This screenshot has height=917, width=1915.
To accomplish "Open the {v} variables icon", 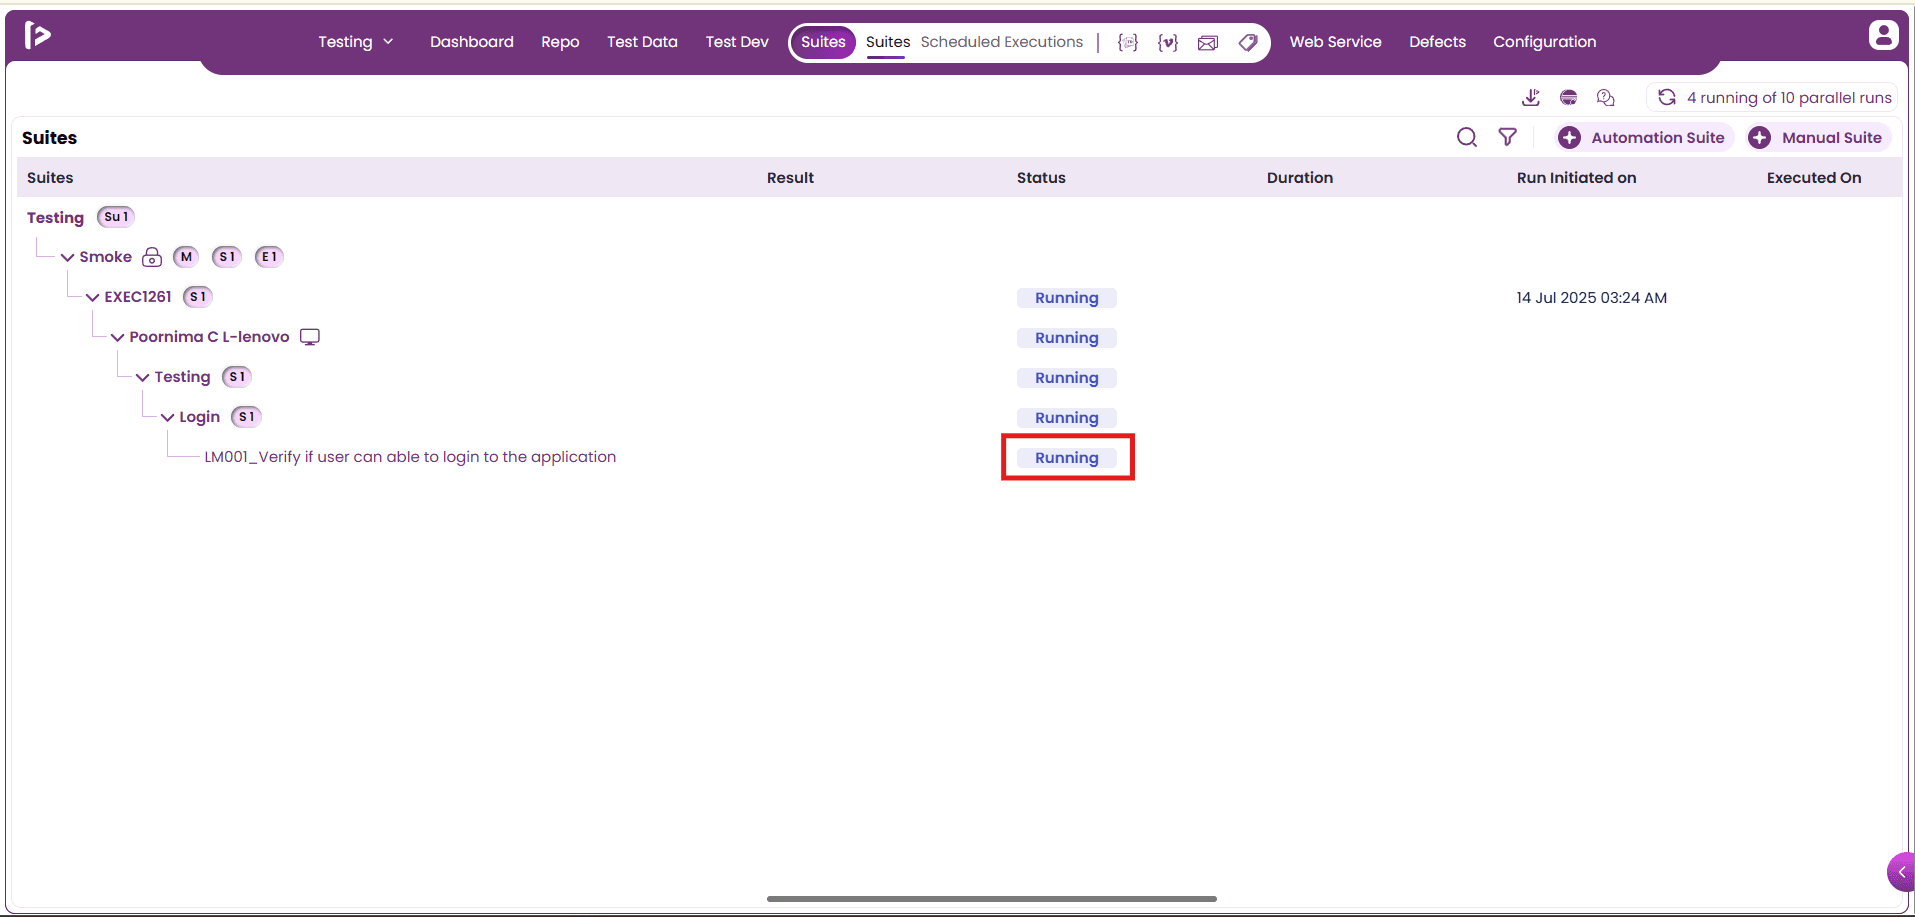I will point(1168,42).
